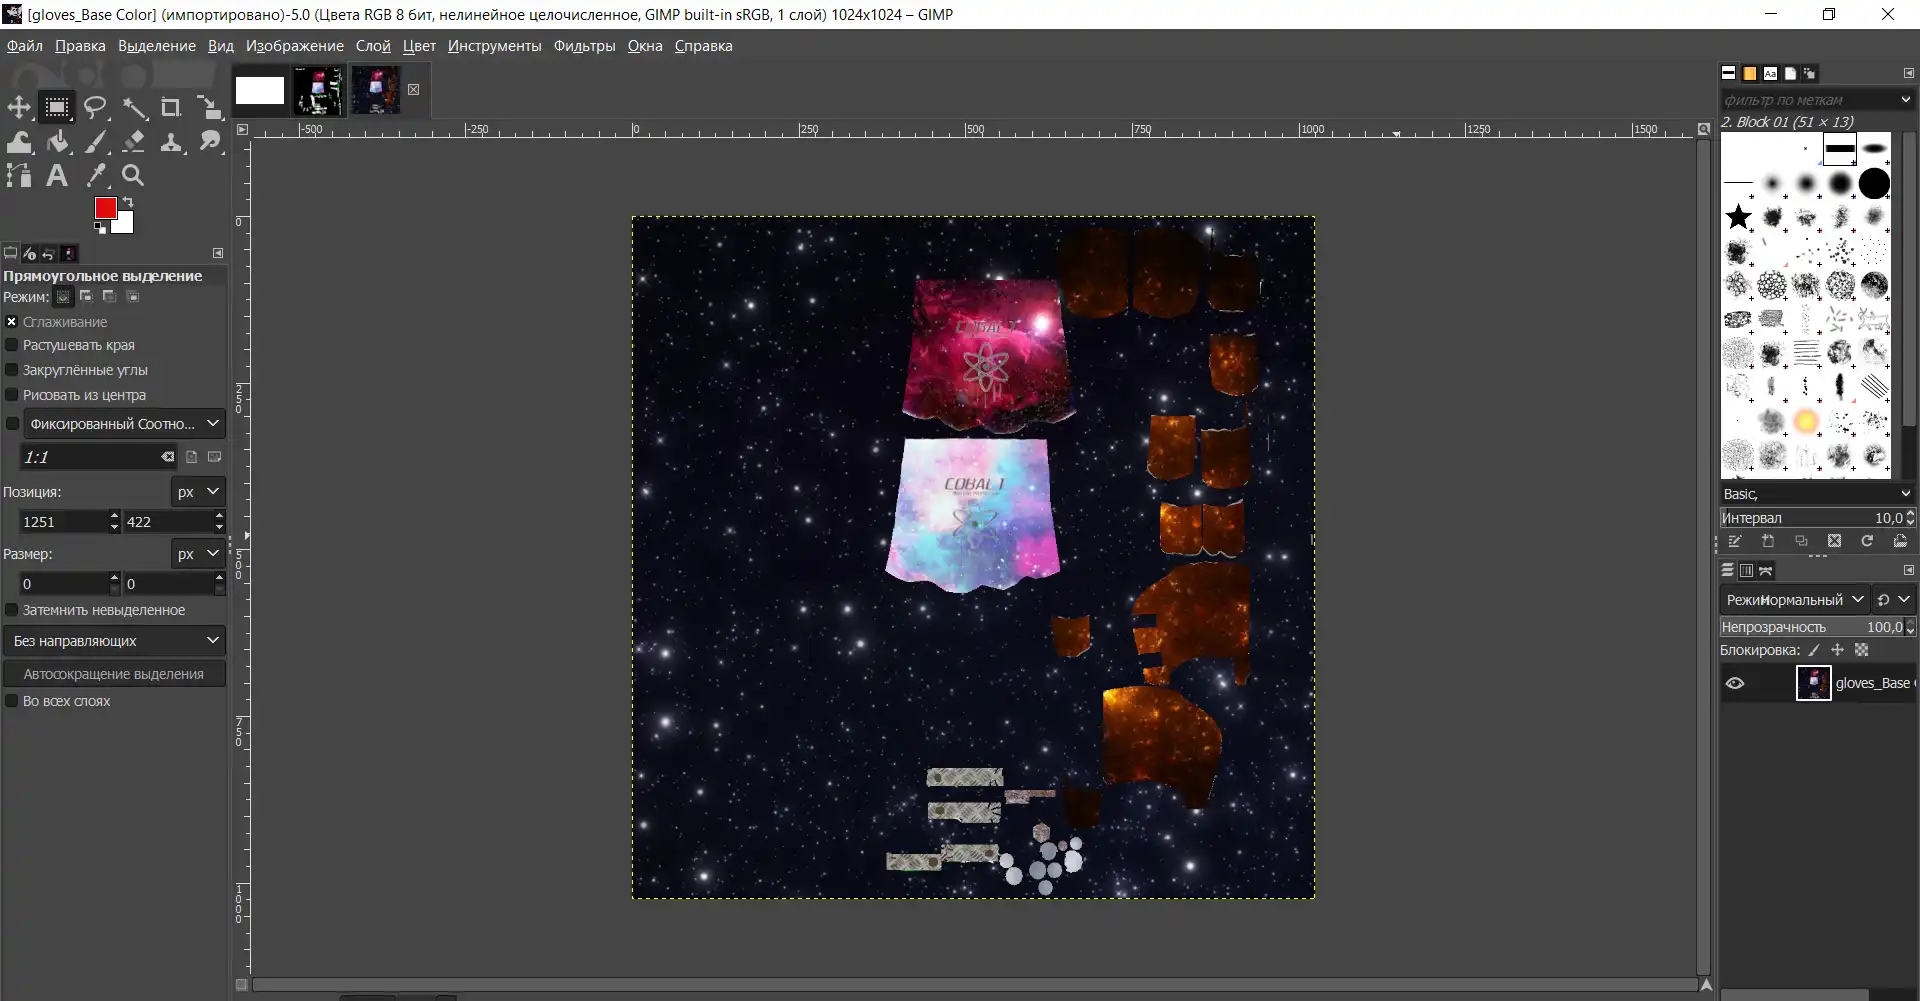Toggle the Сглаживание checkbox
The height and width of the screenshot is (1001, 1920).
(x=12, y=322)
